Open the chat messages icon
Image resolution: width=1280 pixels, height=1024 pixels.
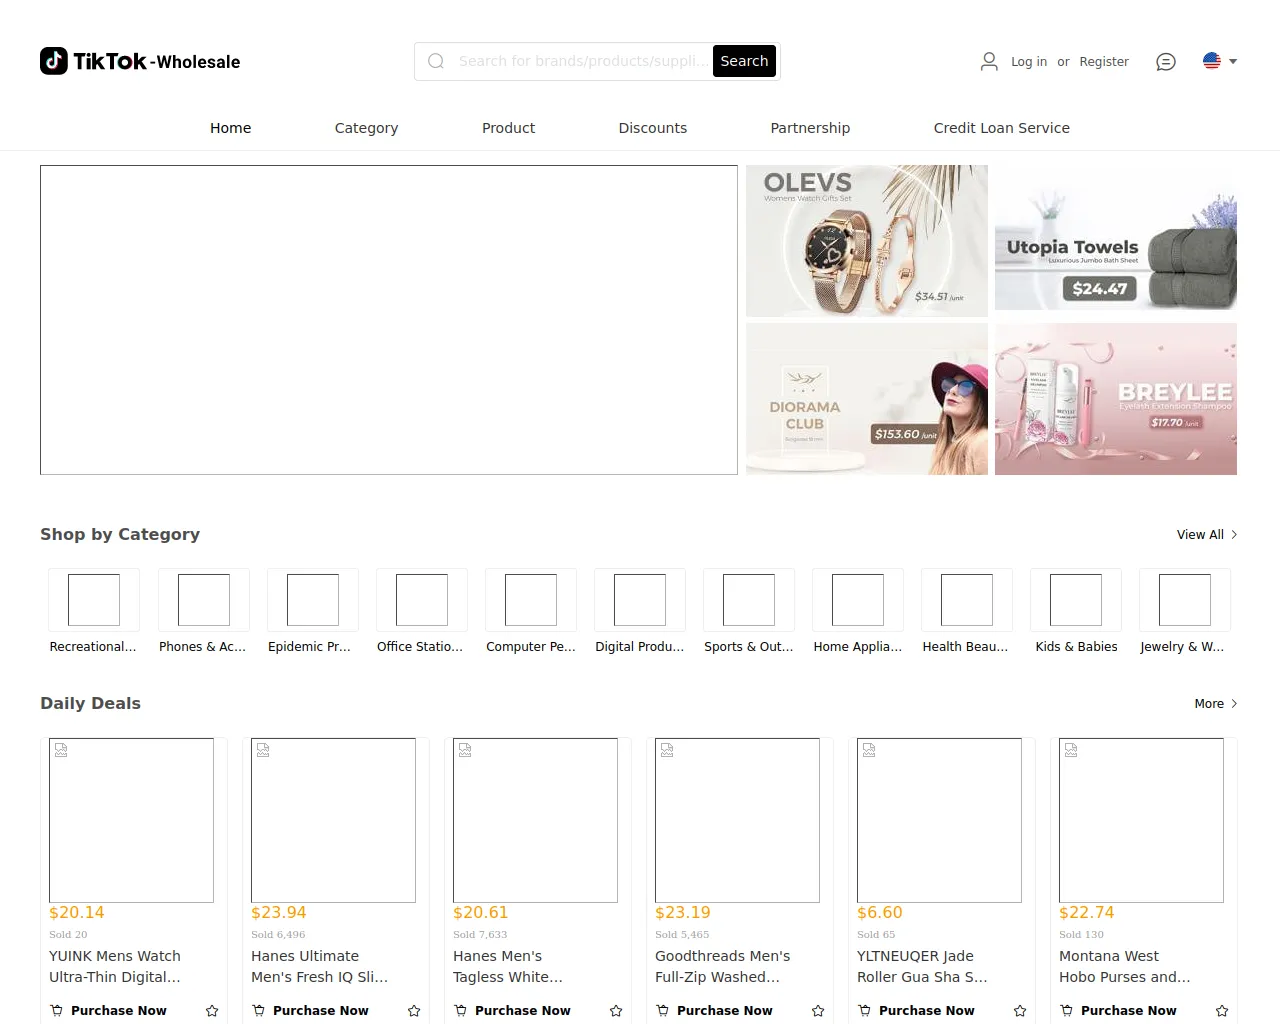point(1166,62)
